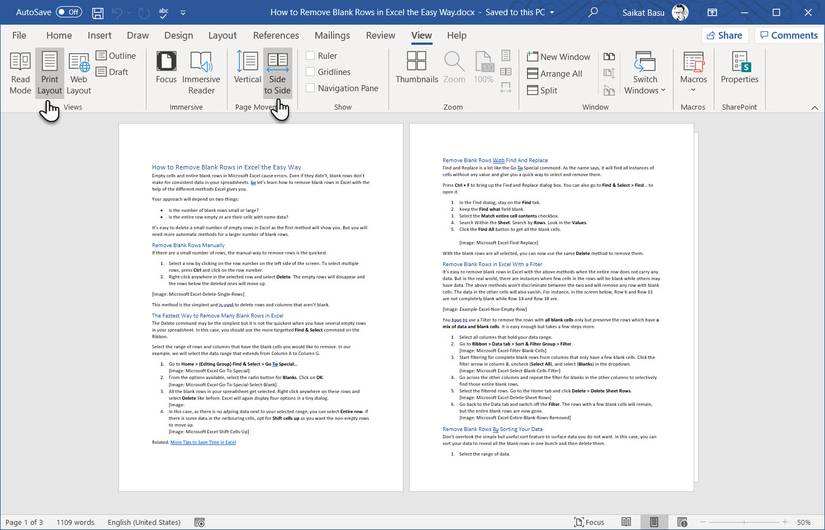The image size is (825, 530).
Task: Click the Thumbnails button
Action: pyautogui.click(x=417, y=67)
